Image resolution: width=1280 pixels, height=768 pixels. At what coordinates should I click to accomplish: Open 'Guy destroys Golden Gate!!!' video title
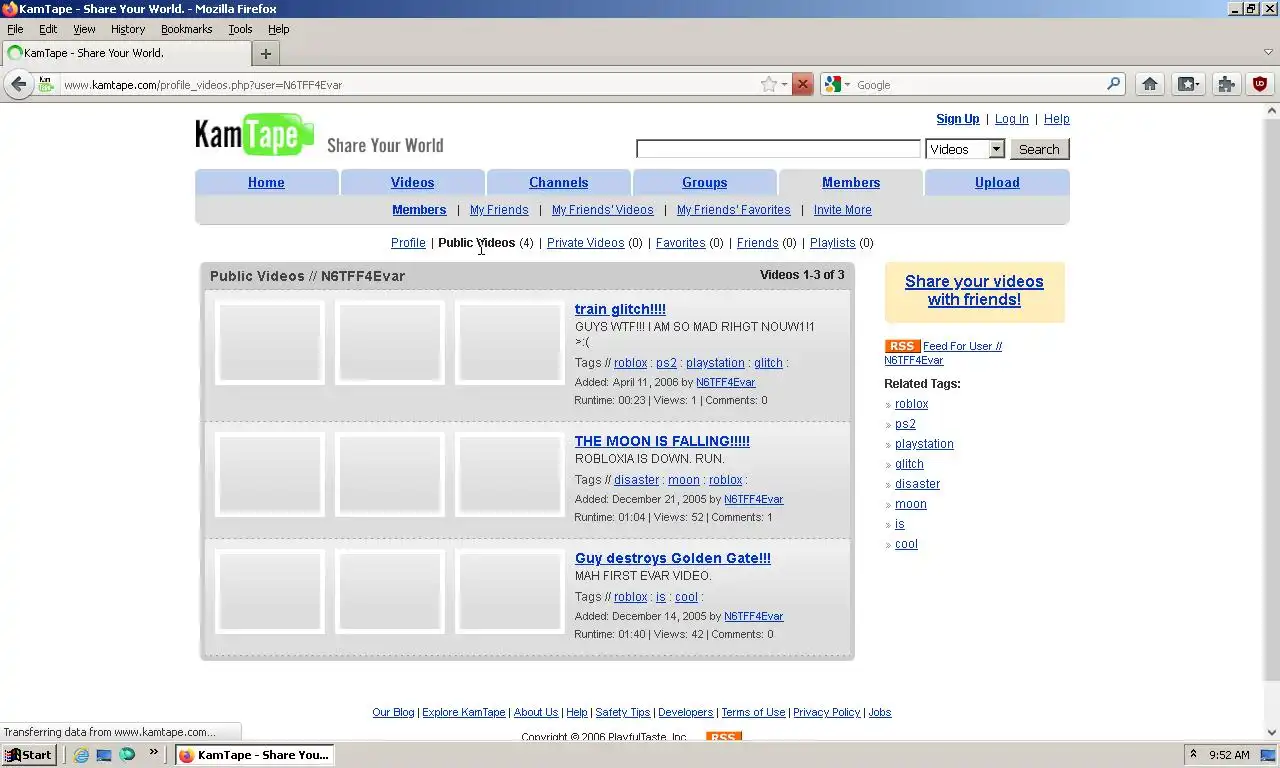click(x=672, y=558)
